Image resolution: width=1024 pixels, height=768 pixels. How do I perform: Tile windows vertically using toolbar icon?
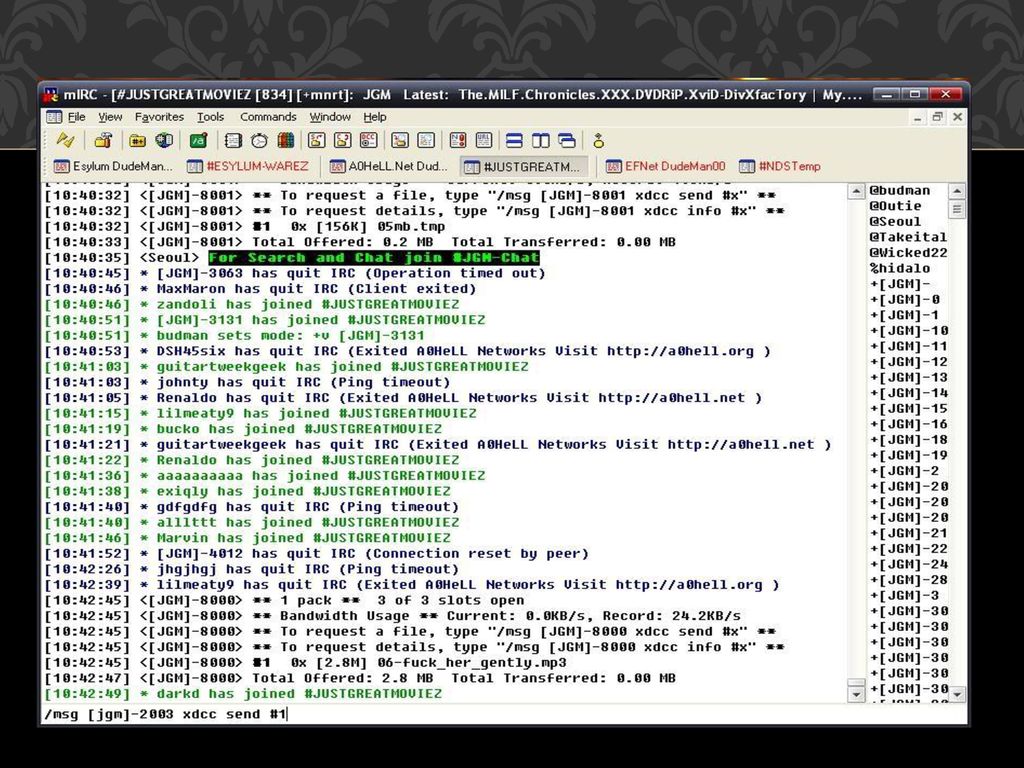pos(541,140)
